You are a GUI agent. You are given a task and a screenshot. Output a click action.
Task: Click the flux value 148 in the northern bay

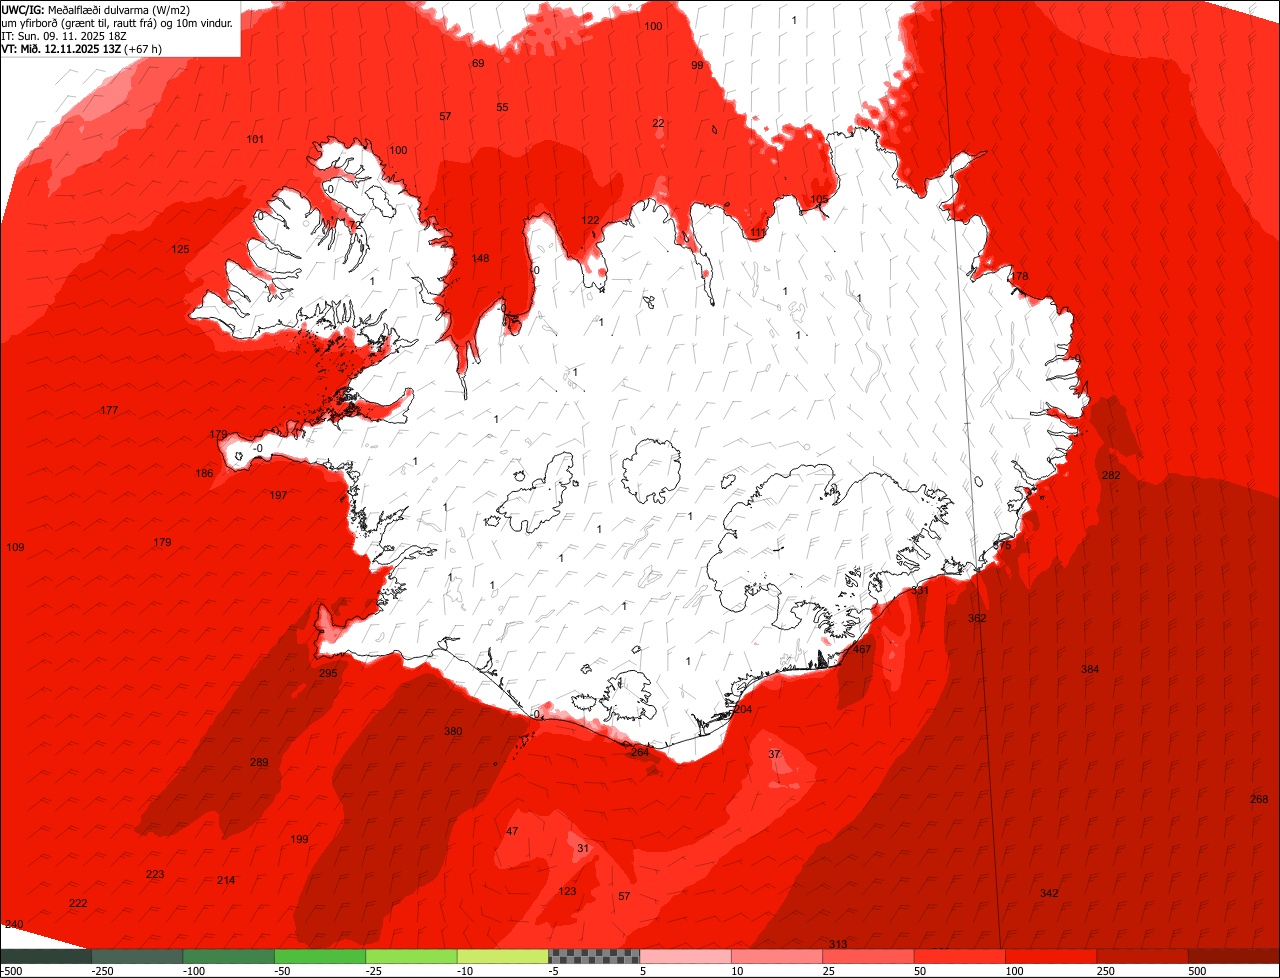point(480,258)
